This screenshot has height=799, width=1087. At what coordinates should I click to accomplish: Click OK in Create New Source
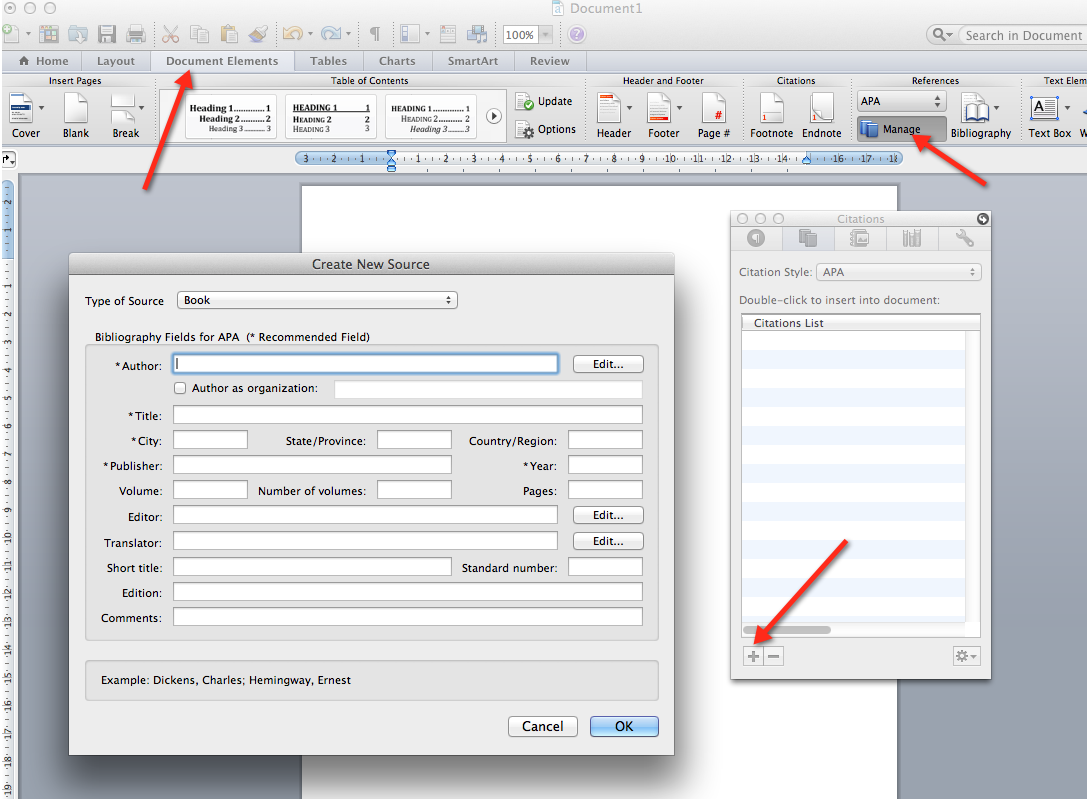pyautogui.click(x=624, y=726)
